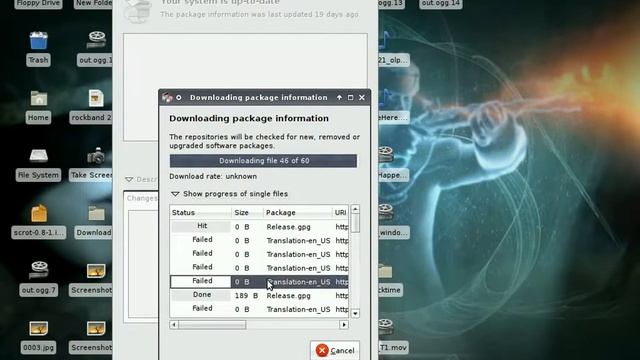Viewport: 640px width, 360px height.
Task: Click the Downloading file 46 of 60 progress bar
Action: click(x=263, y=161)
